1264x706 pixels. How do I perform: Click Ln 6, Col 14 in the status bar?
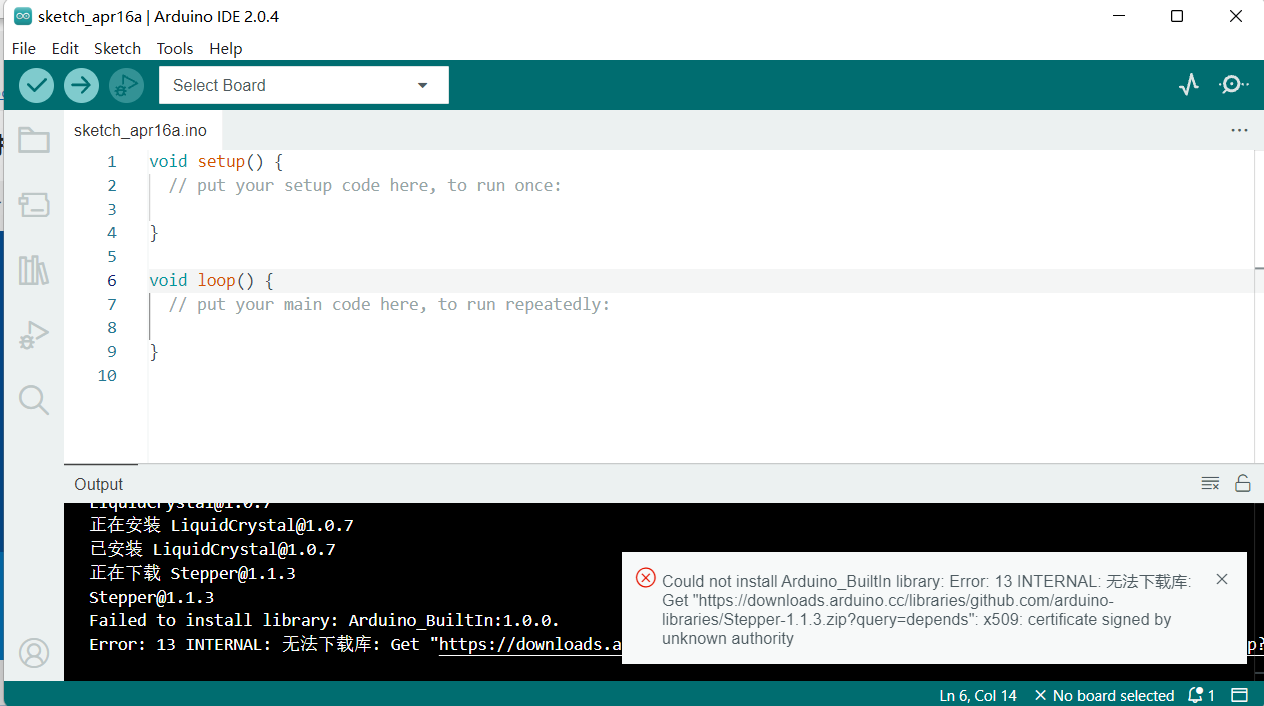coord(978,695)
